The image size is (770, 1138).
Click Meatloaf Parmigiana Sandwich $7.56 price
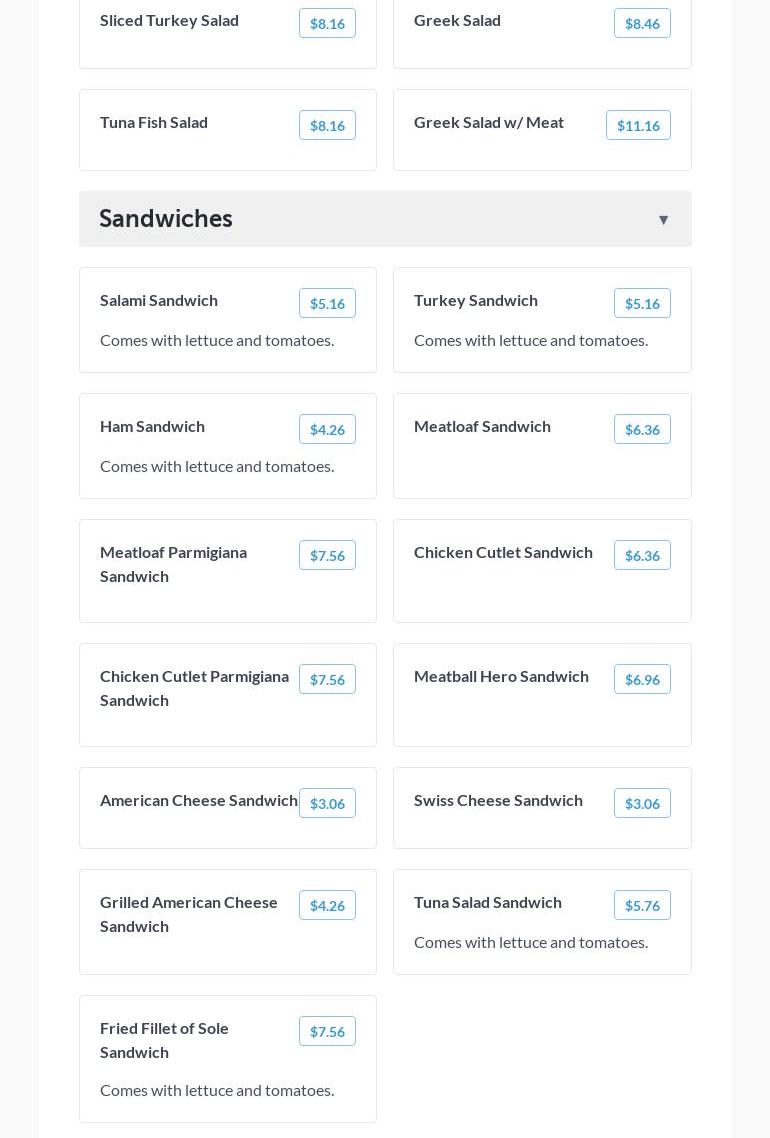click(x=327, y=555)
